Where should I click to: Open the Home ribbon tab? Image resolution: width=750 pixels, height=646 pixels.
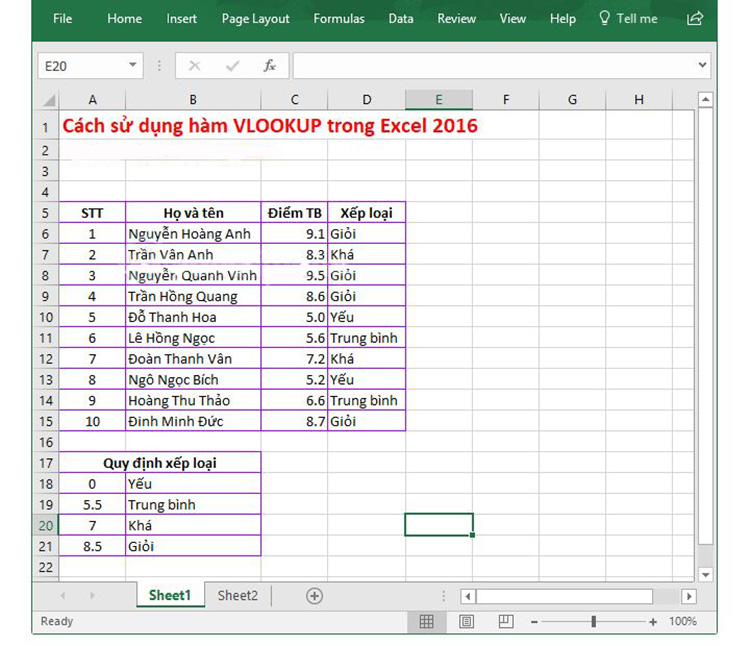(x=124, y=19)
